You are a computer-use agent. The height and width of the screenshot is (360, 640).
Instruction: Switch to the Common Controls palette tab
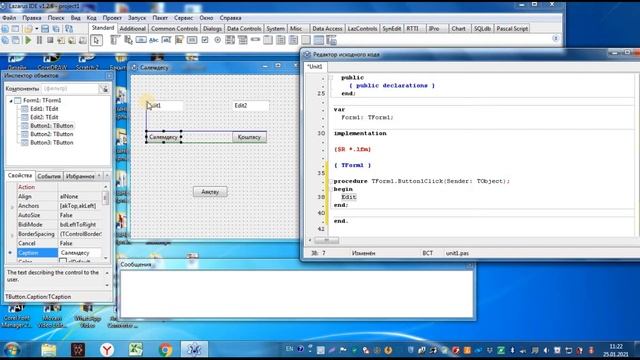click(174, 29)
